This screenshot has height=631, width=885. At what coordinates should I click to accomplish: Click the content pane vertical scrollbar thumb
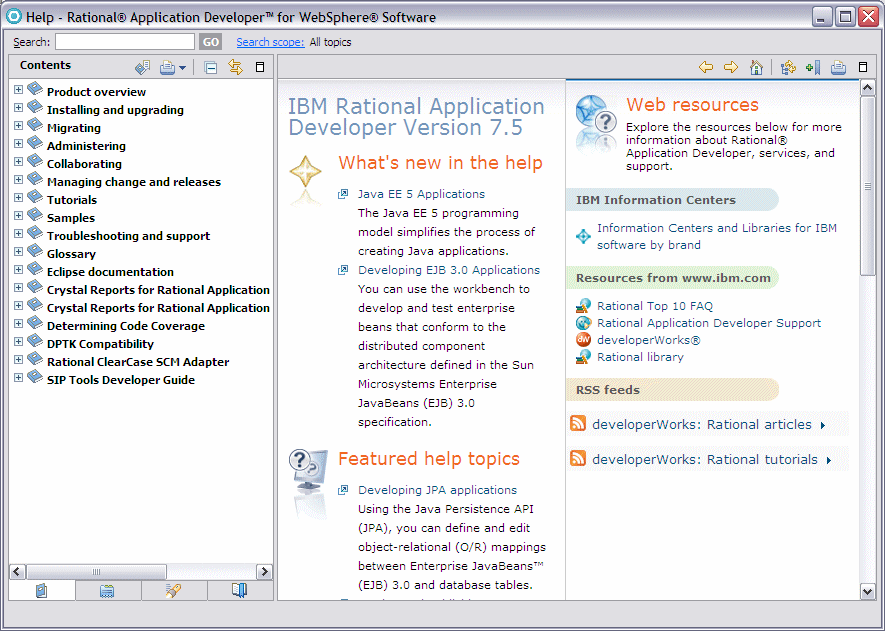pyautogui.click(x=868, y=186)
